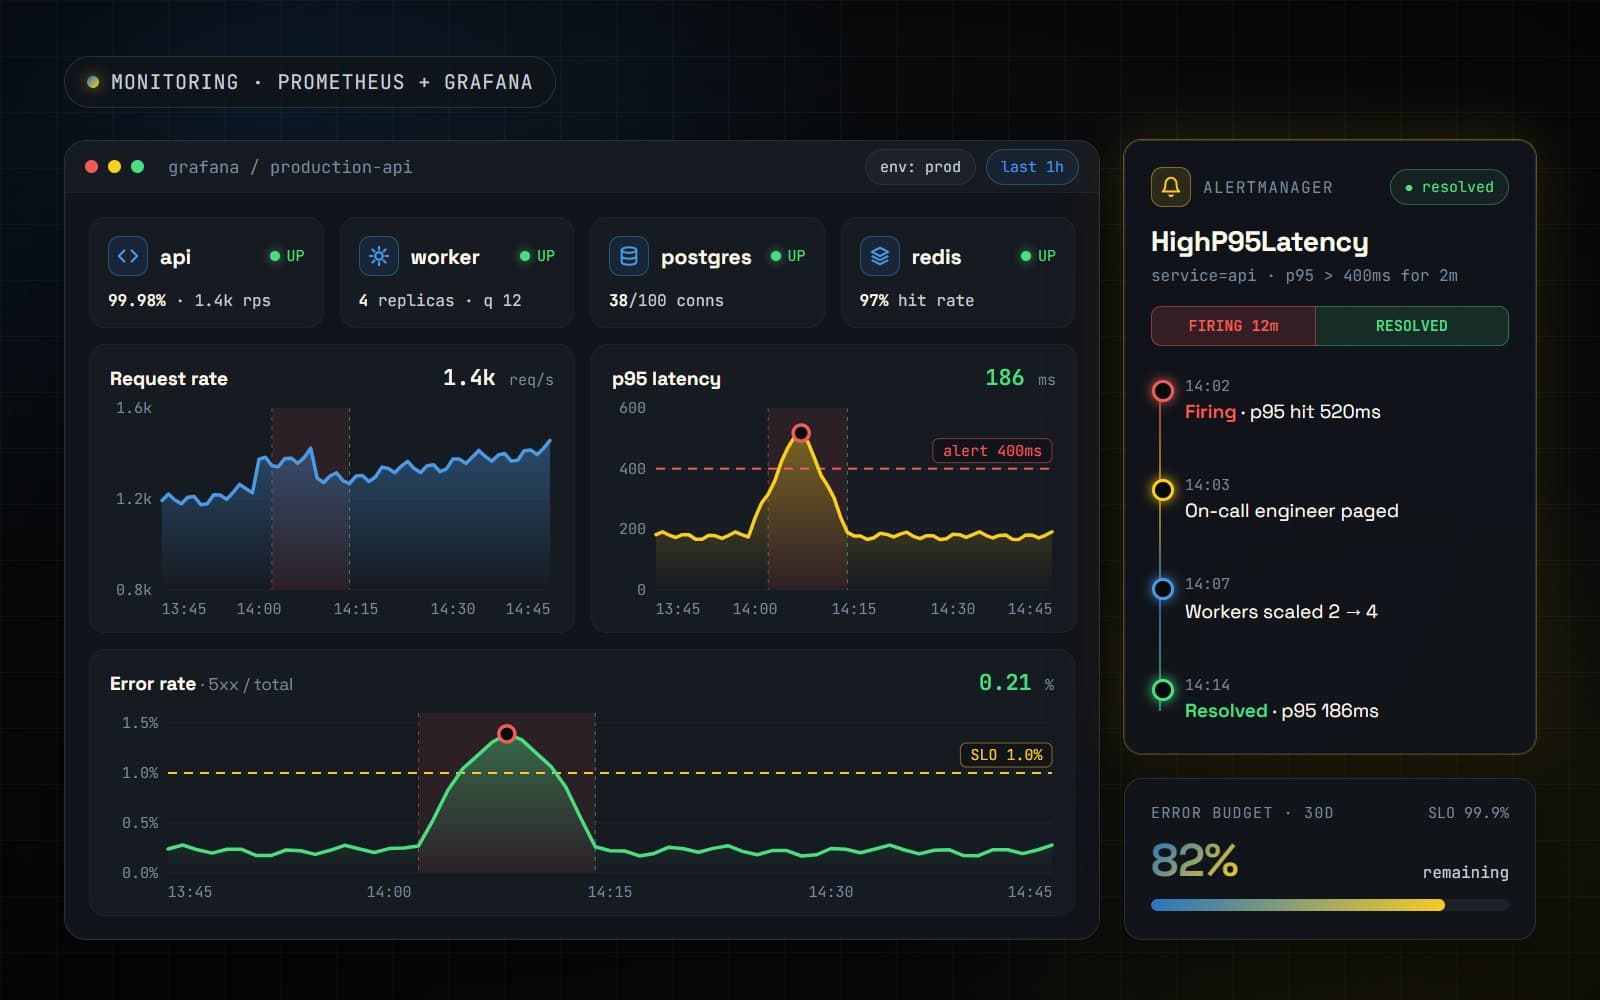Select the FIRING 12m segment
The image size is (1600, 1000).
[x=1233, y=326]
